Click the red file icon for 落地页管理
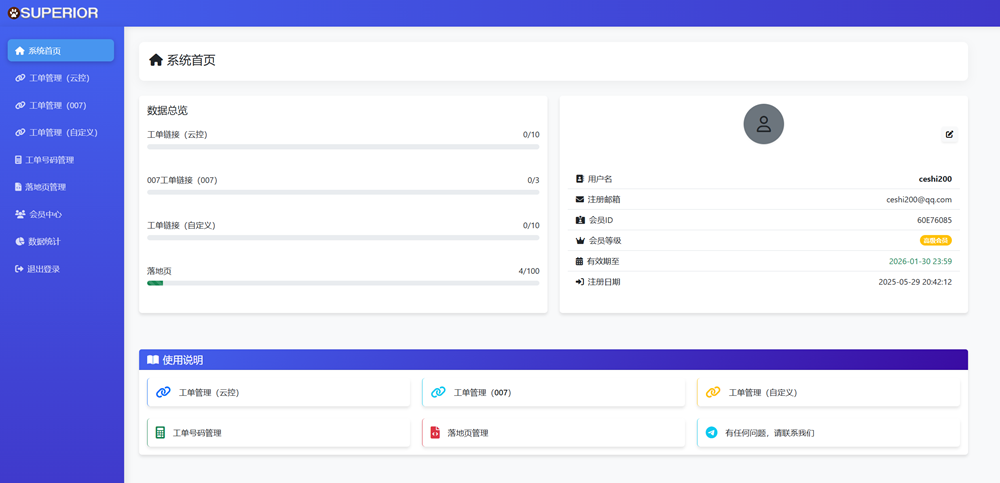This screenshot has width=1000, height=483. (435, 433)
